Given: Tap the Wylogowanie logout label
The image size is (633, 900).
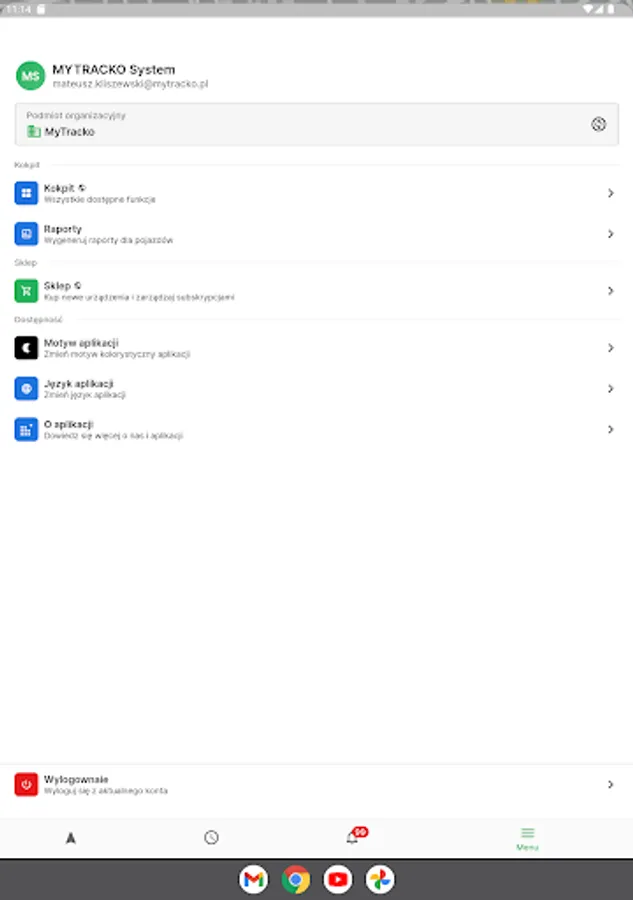Looking at the screenshot, I should coord(76,779).
